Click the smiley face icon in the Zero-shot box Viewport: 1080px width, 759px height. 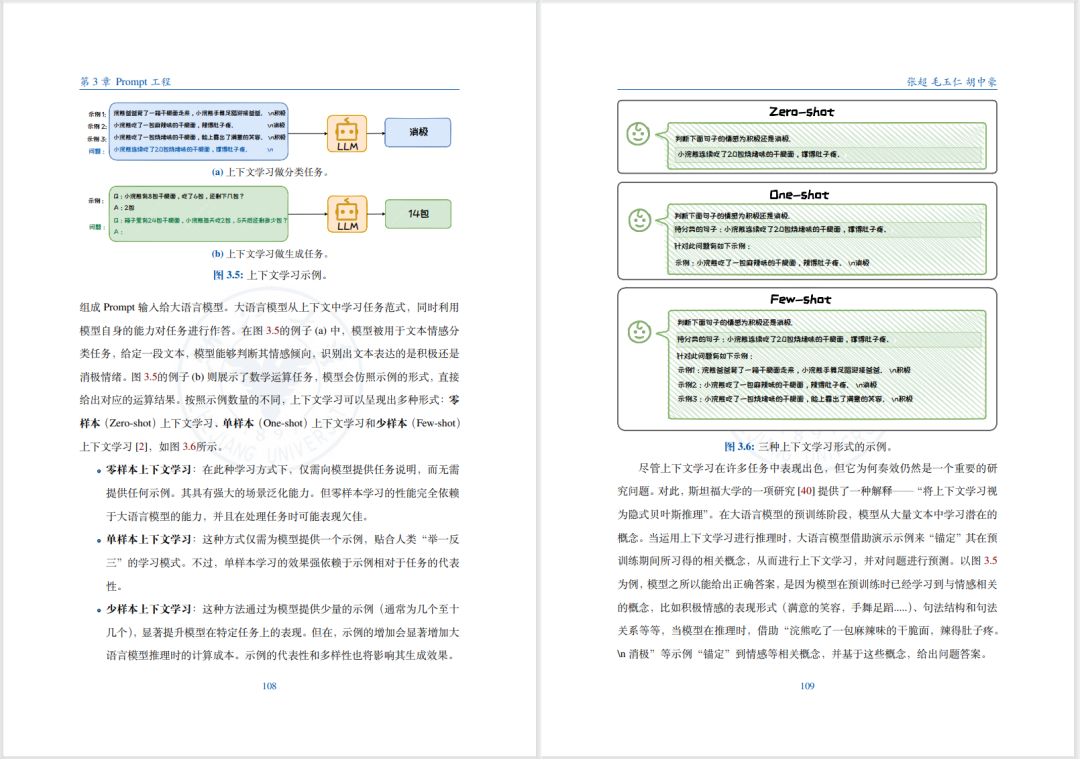pos(638,134)
